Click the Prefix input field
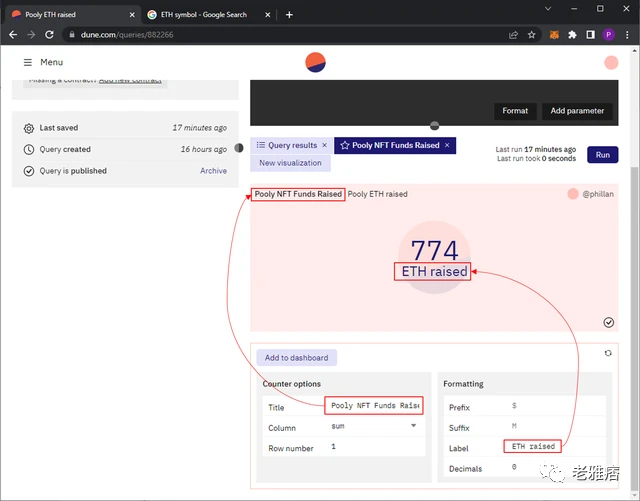Viewport: 640px width, 501px height. (555, 406)
